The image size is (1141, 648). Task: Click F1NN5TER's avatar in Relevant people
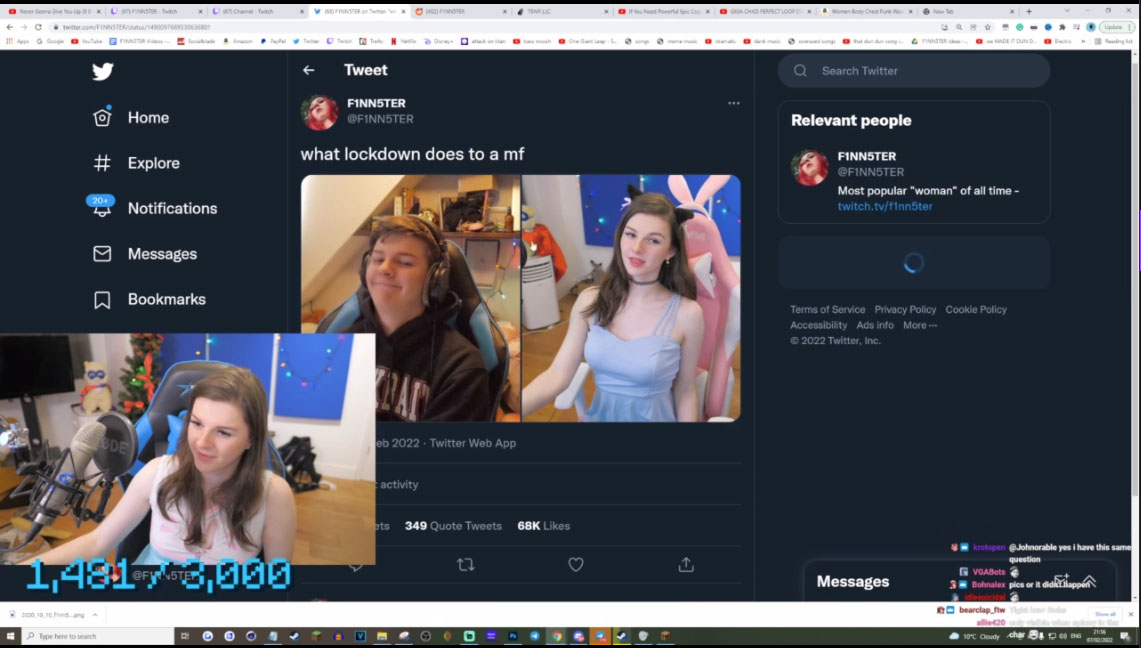tap(809, 167)
